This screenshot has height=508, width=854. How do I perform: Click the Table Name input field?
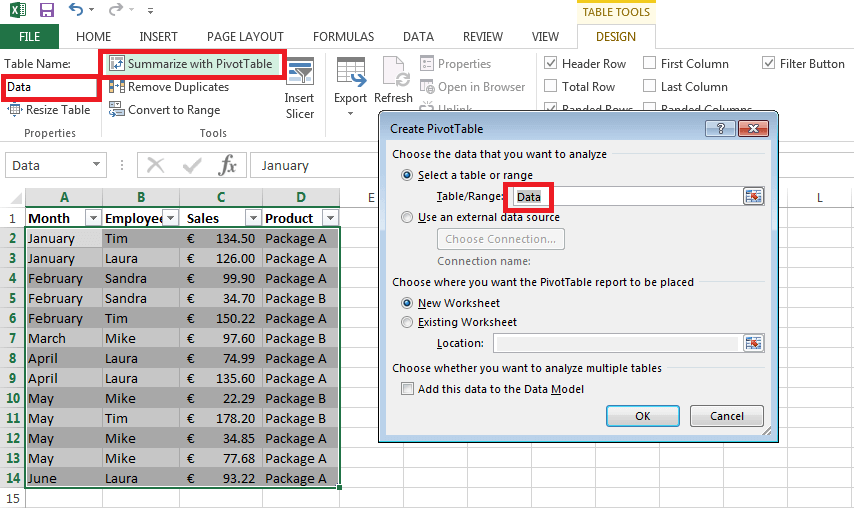[51, 87]
